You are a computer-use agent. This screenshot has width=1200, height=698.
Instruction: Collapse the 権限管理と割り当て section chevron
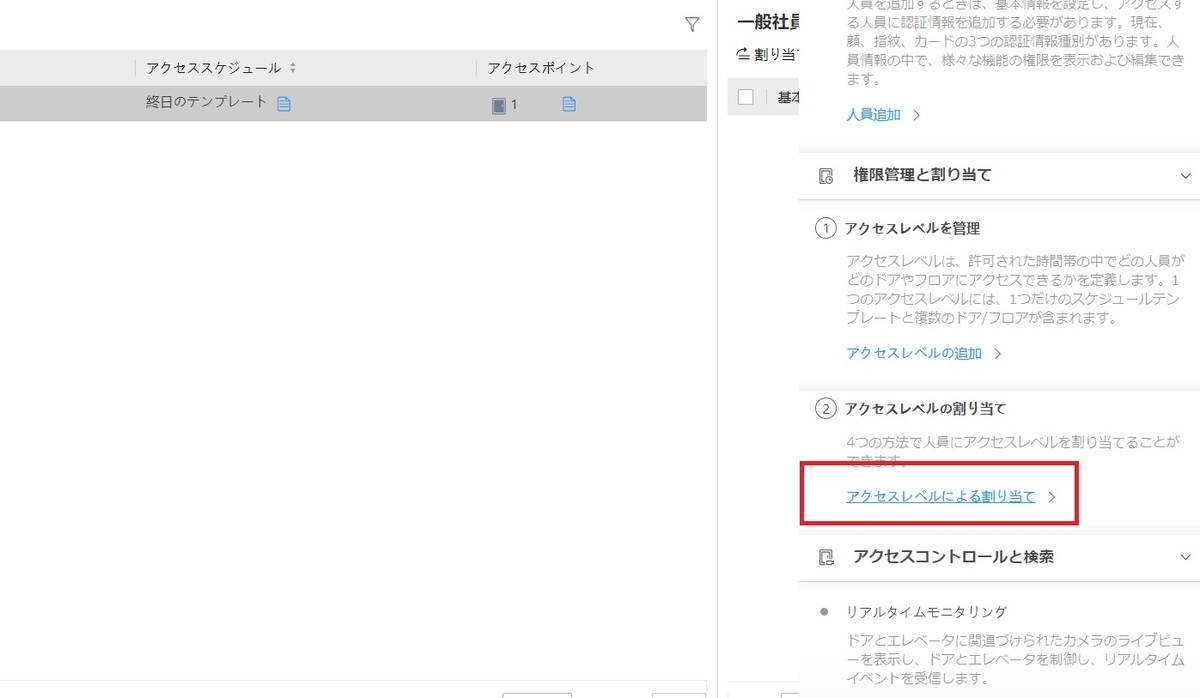tap(1186, 174)
